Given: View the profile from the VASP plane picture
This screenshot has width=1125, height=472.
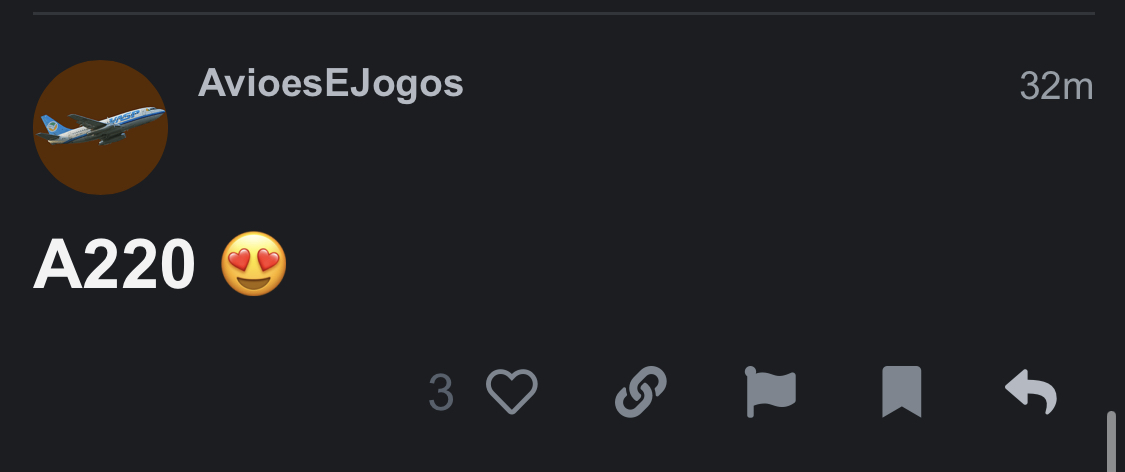Looking at the screenshot, I should click(100, 127).
